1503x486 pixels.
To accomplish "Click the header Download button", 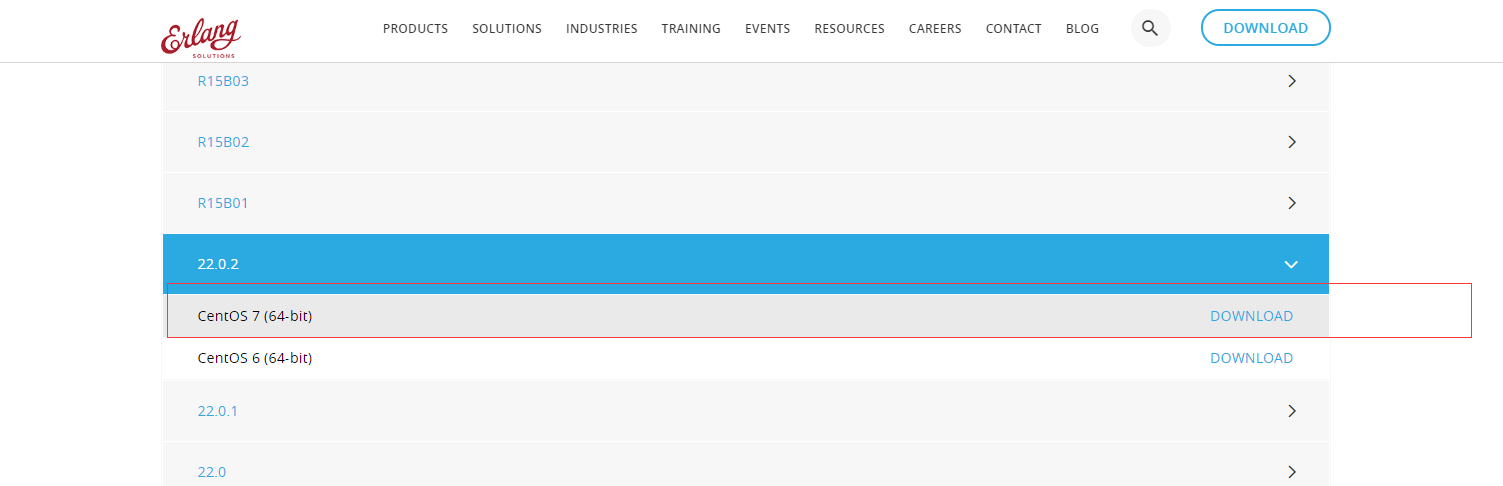I will (1265, 28).
